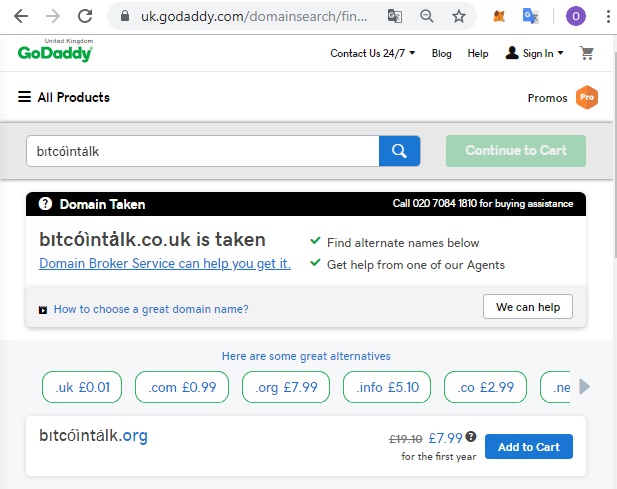Show price info tooltip next to £7.99
The height and width of the screenshot is (489, 617).
tap(471, 436)
